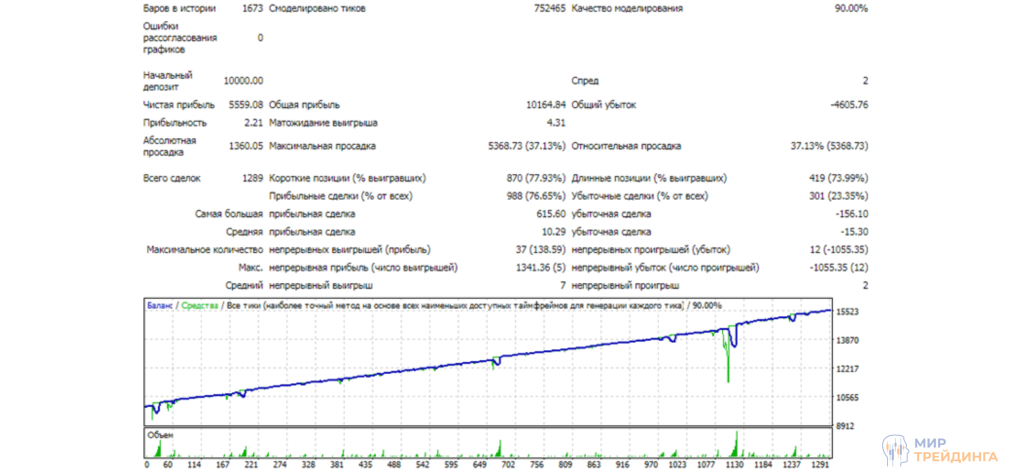Click the deep equity drawdown spike near 1130

727,370
